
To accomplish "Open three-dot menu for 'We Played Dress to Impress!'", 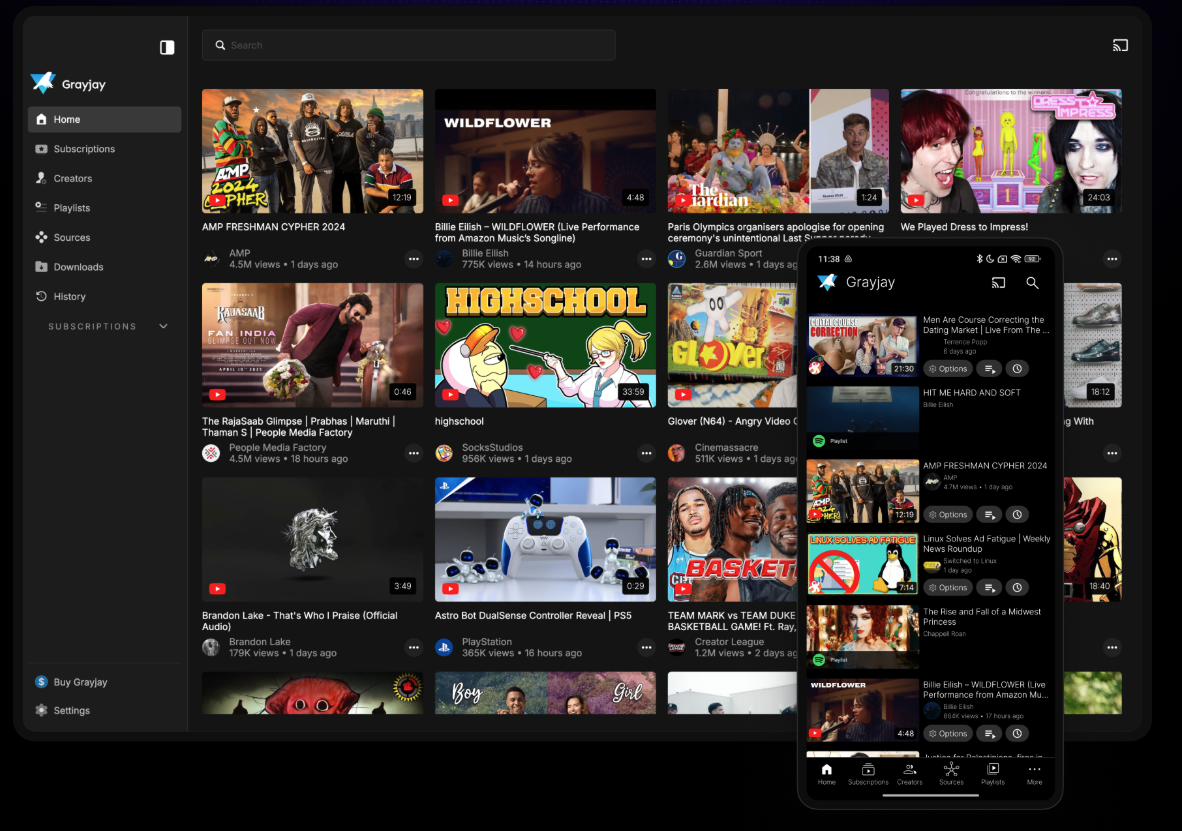I will (x=1113, y=259).
